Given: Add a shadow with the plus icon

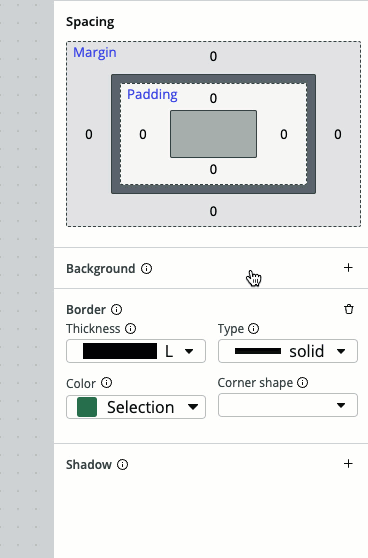Looking at the screenshot, I should click(348, 464).
